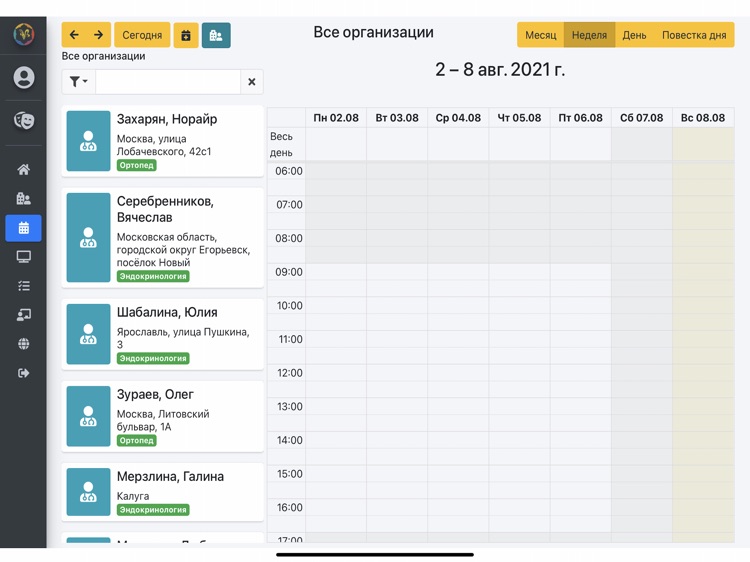Click the doctor search input field
Screen dimensions: 750x562
click(168, 82)
